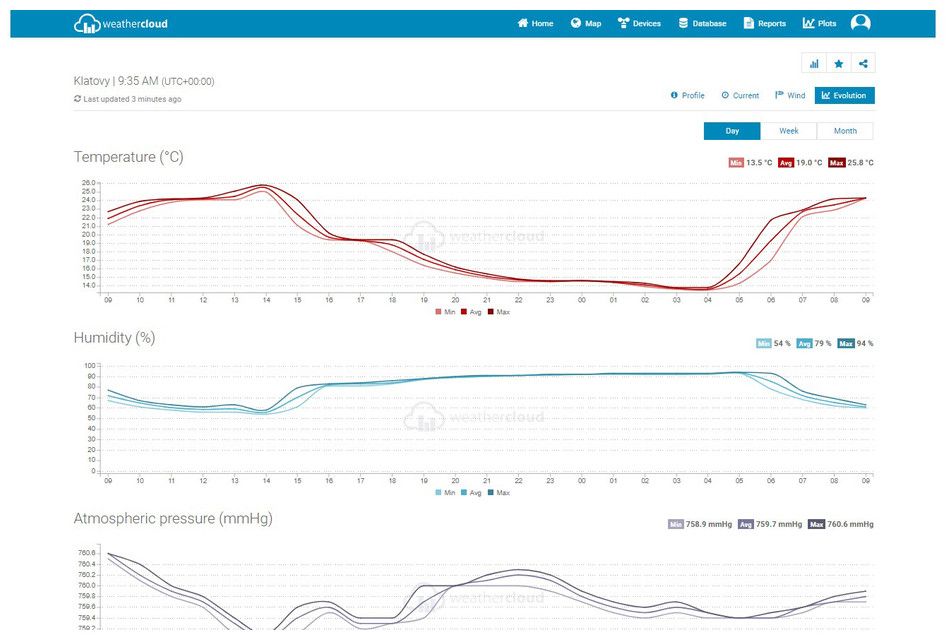Switch the time range to Week
The image size is (946, 640).
click(788, 131)
